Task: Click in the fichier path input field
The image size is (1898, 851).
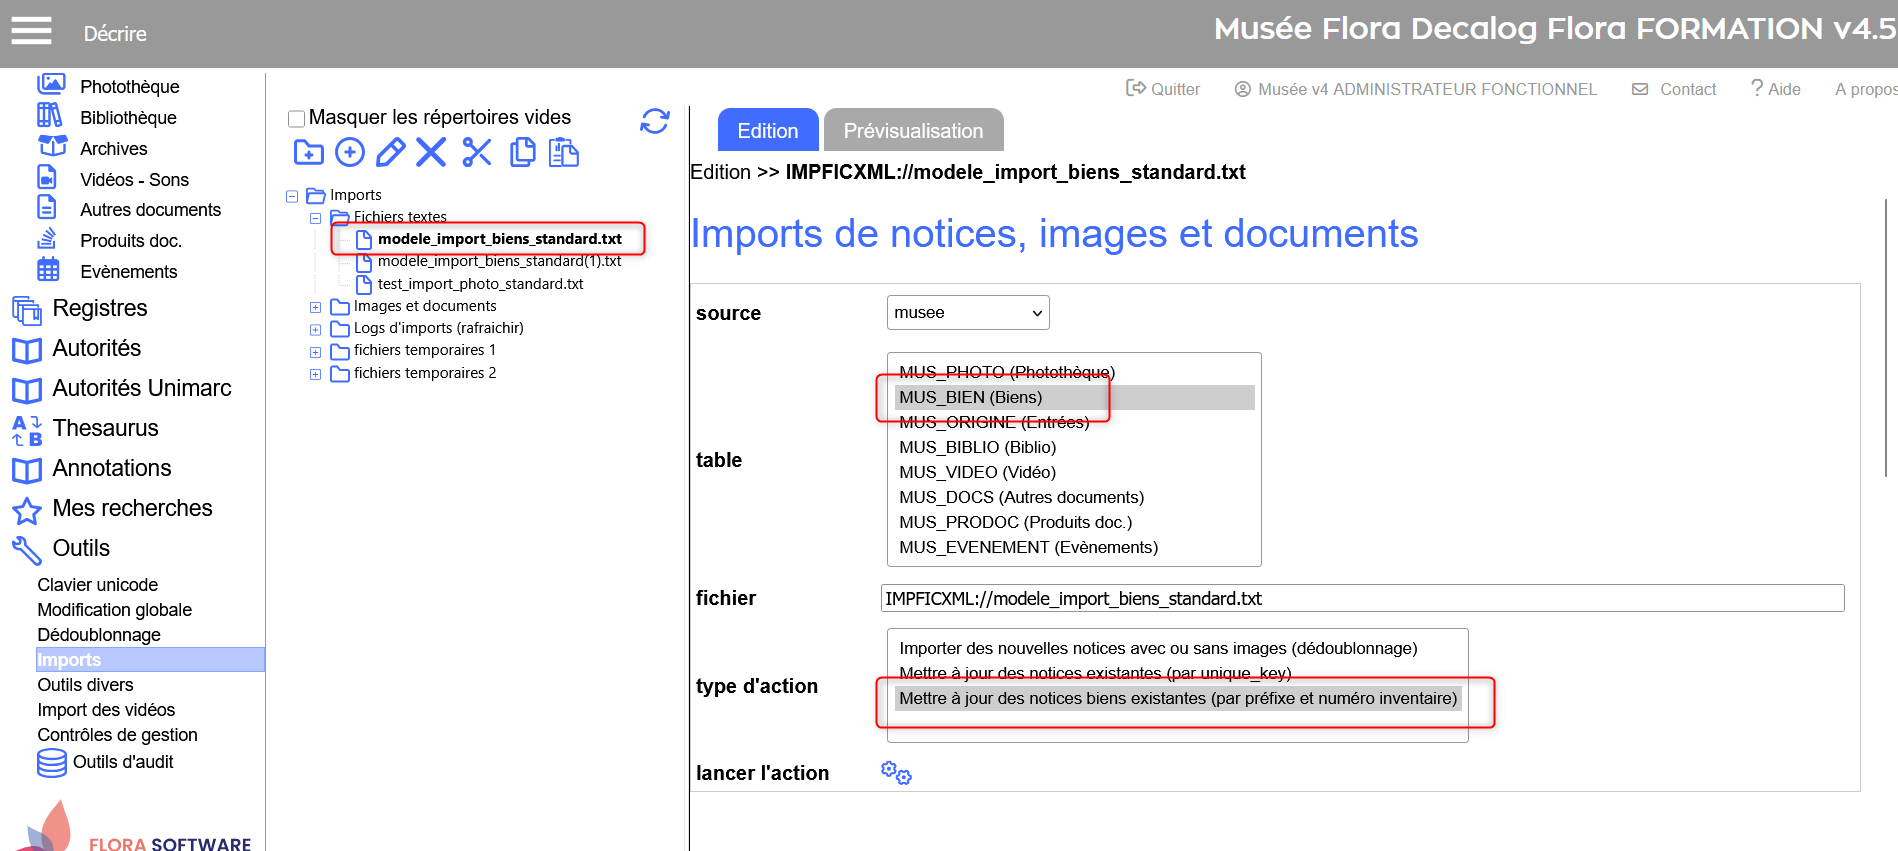Action: tap(1362, 598)
